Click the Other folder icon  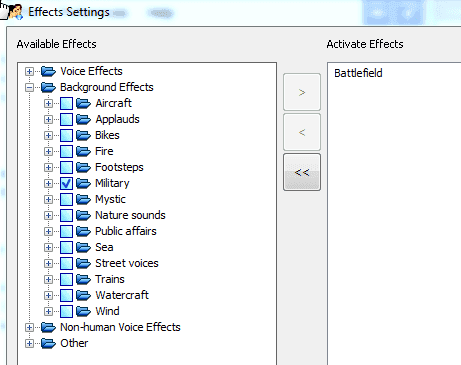pos(48,343)
